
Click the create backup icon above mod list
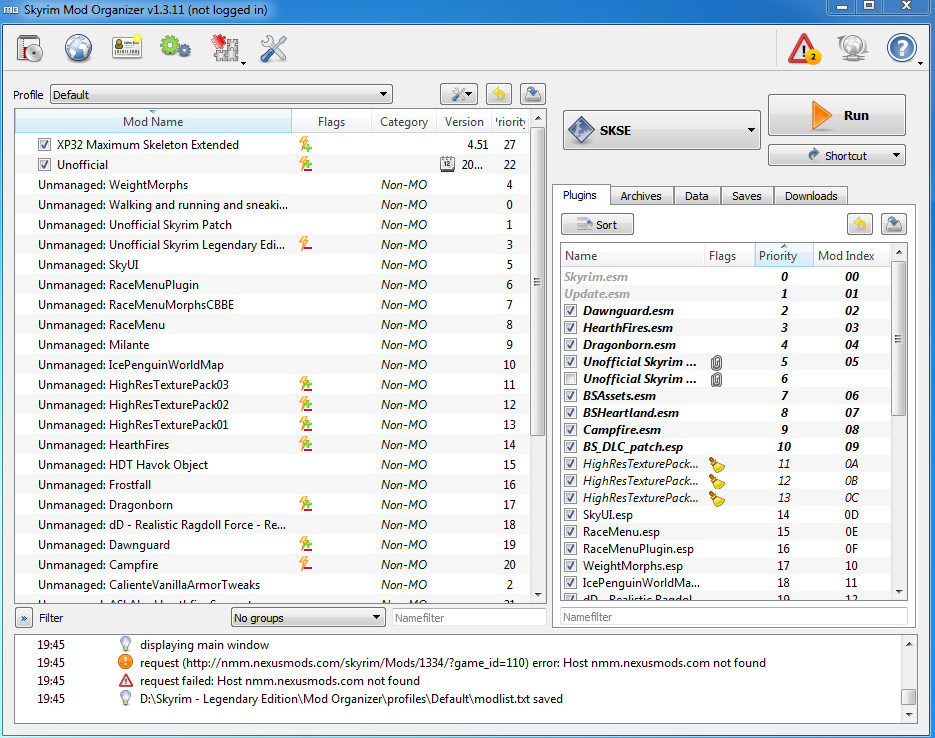click(532, 94)
